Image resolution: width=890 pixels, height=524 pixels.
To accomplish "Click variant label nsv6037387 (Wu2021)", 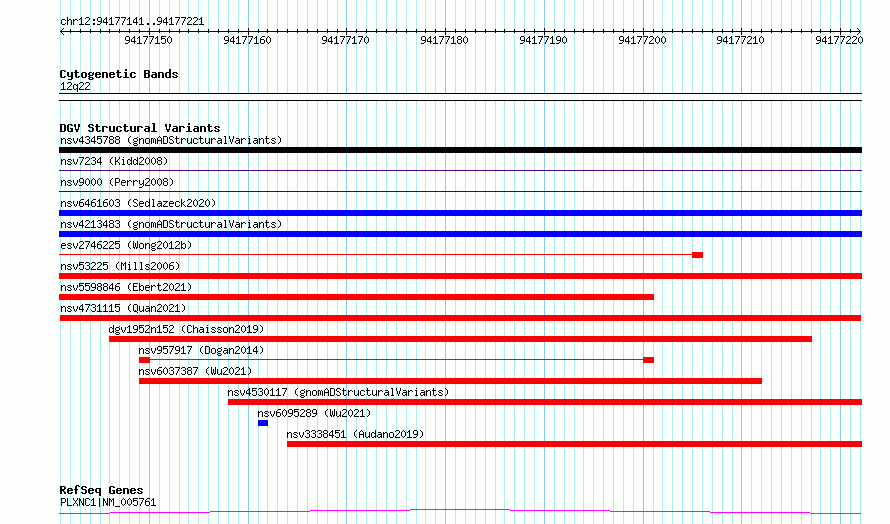I will pos(195,371).
